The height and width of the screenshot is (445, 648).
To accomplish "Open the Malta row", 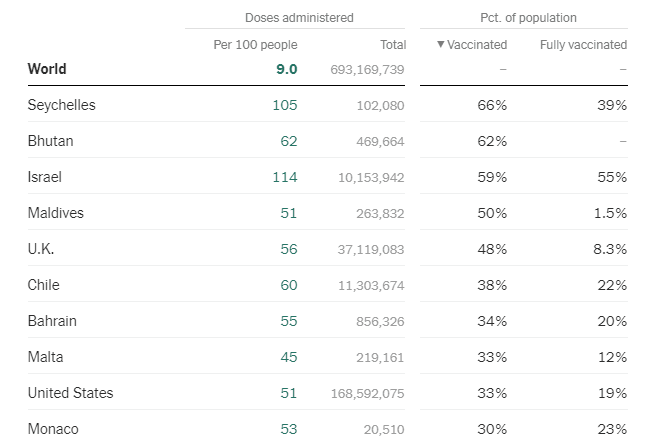I will pyautogui.click(x=45, y=357).
